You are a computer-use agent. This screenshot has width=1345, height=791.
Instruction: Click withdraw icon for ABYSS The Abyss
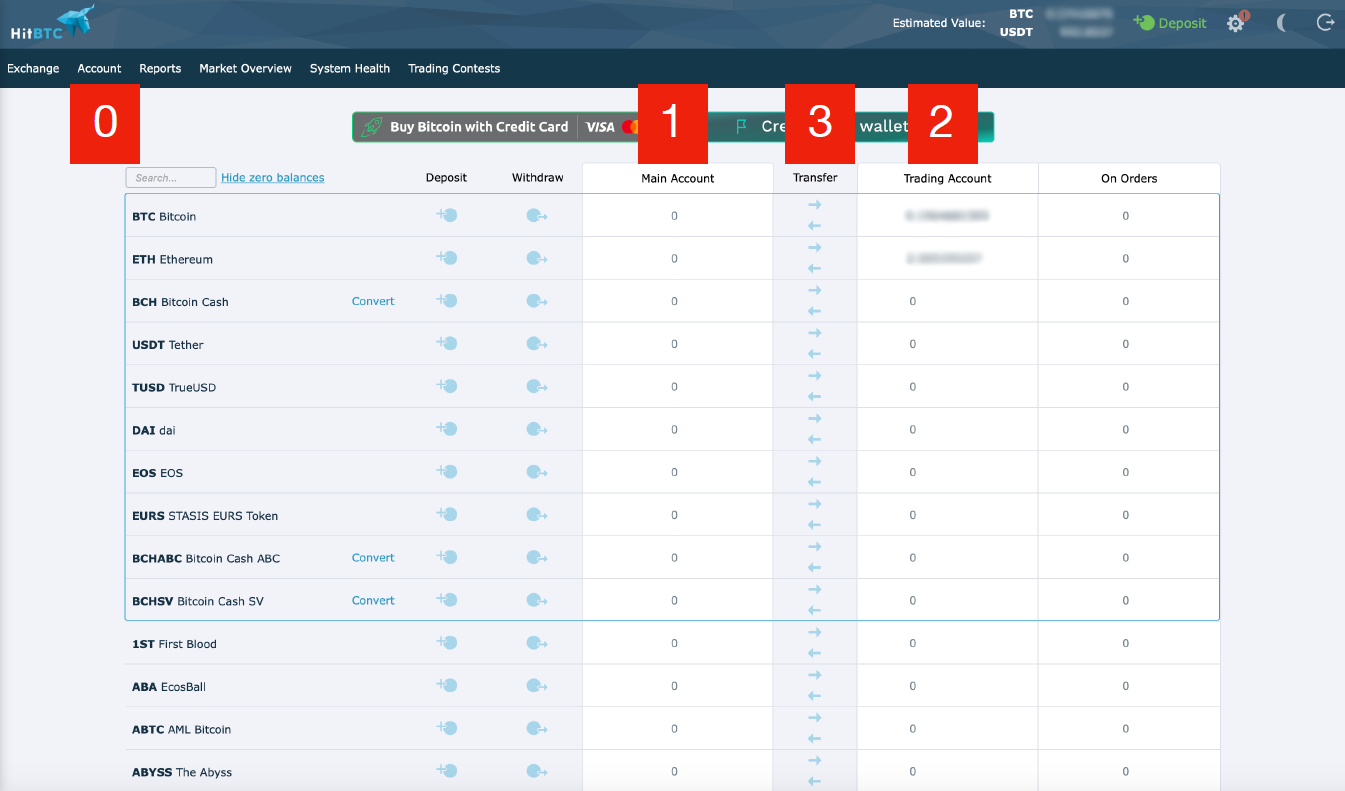(537, 772)
